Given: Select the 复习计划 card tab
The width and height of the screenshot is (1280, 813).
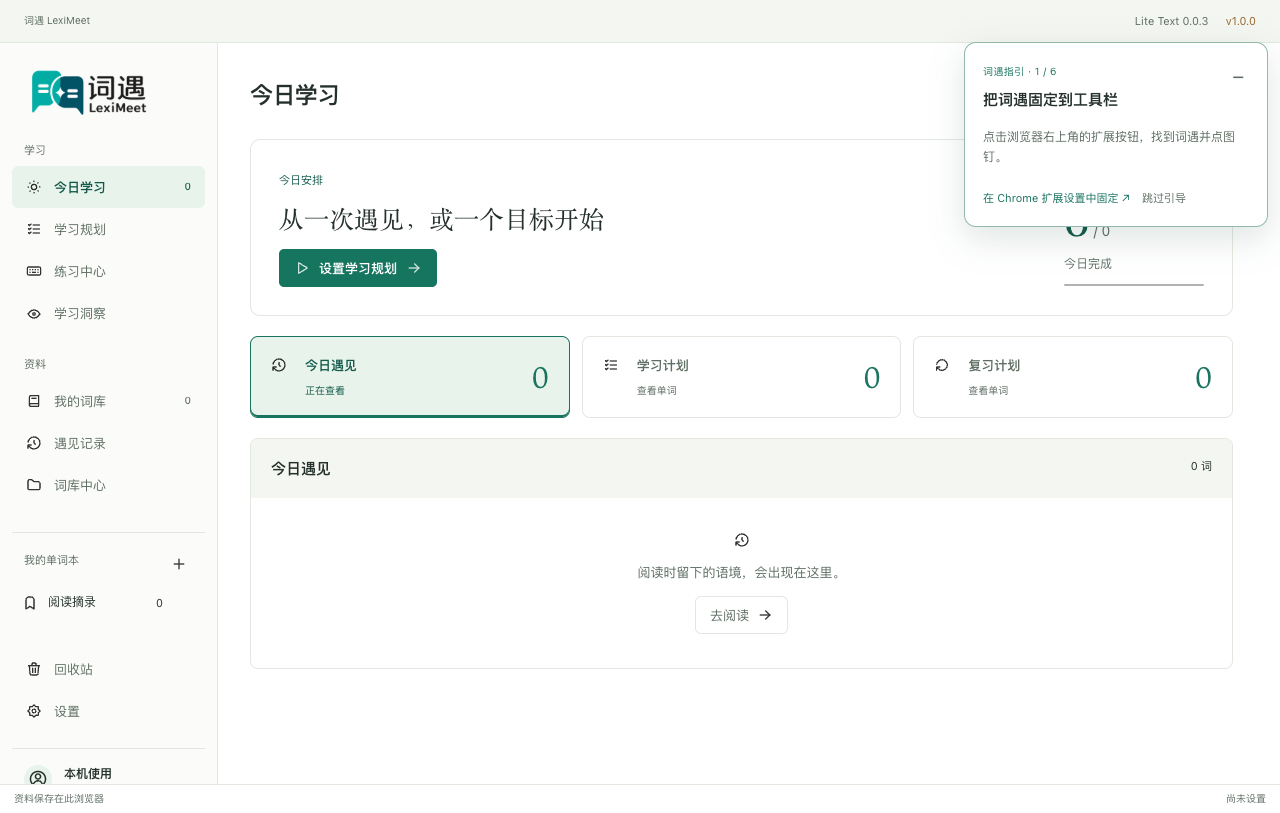Looking at the screenshot, I should pos(1073,377).
